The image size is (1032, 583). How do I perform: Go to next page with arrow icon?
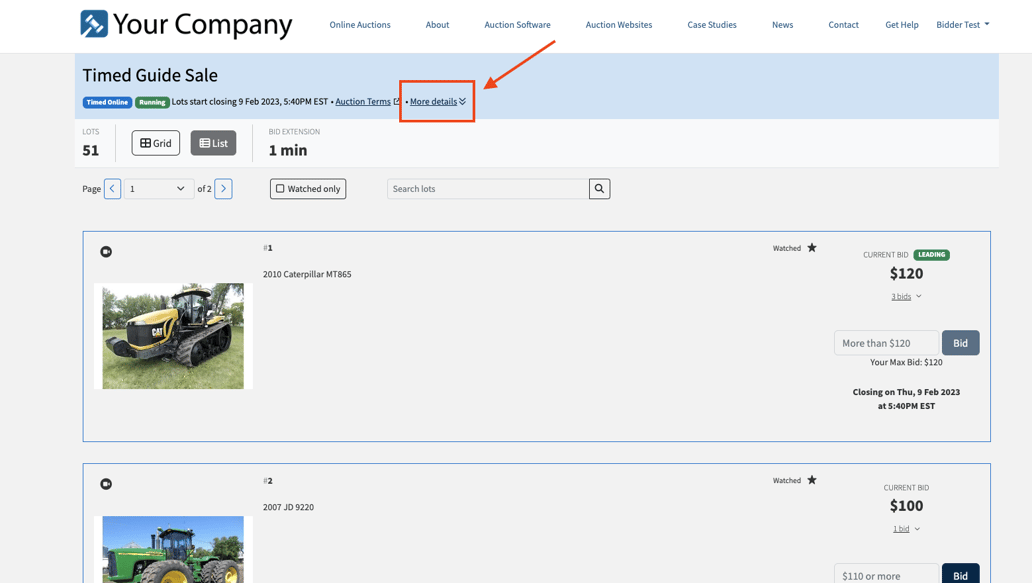click(223, 188)
